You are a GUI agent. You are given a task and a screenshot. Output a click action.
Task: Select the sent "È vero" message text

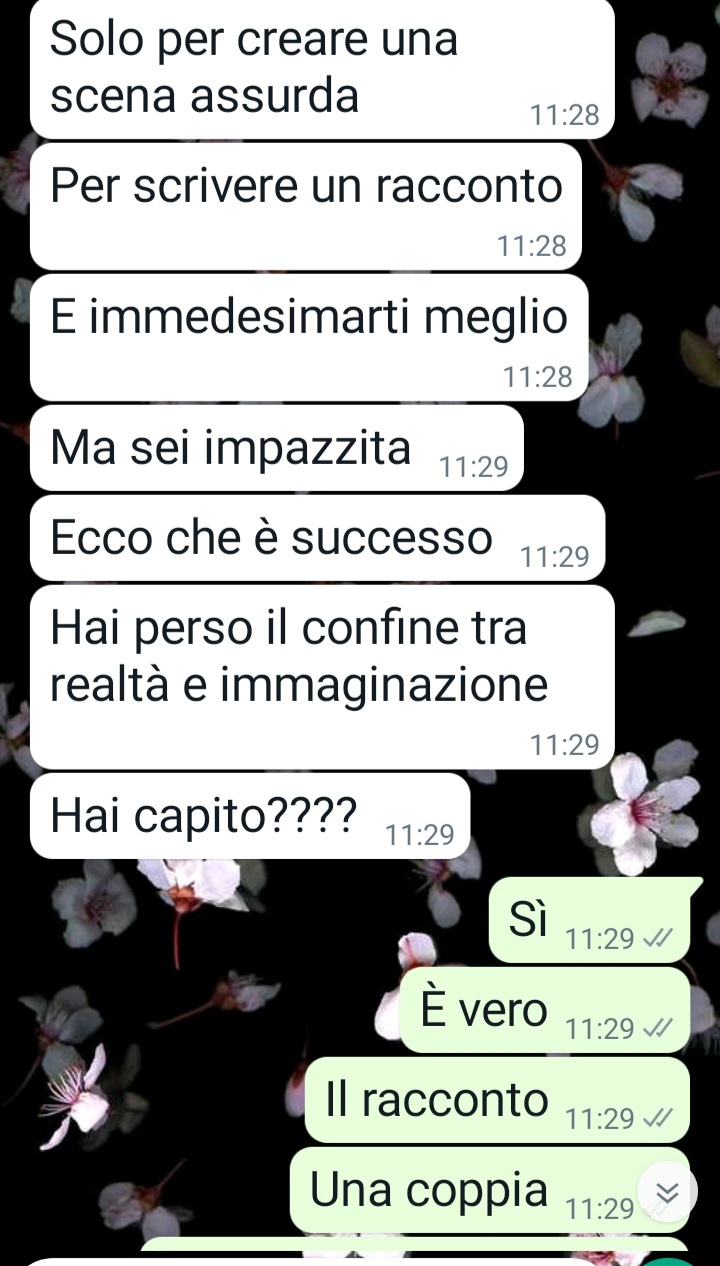pyautogui.click(x=484, y=1011)
